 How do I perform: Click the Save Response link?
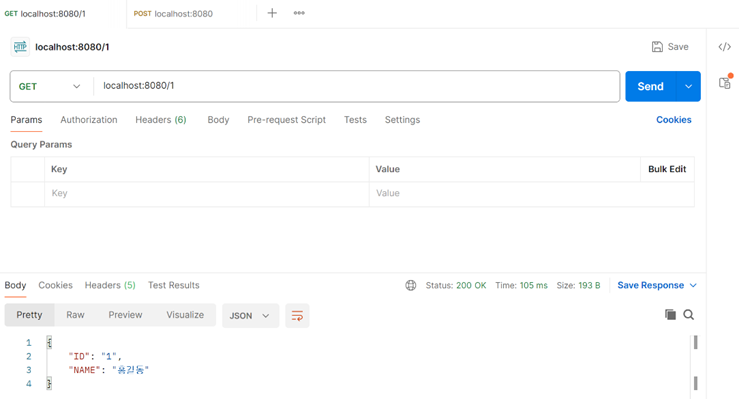(x=650, y=285)
